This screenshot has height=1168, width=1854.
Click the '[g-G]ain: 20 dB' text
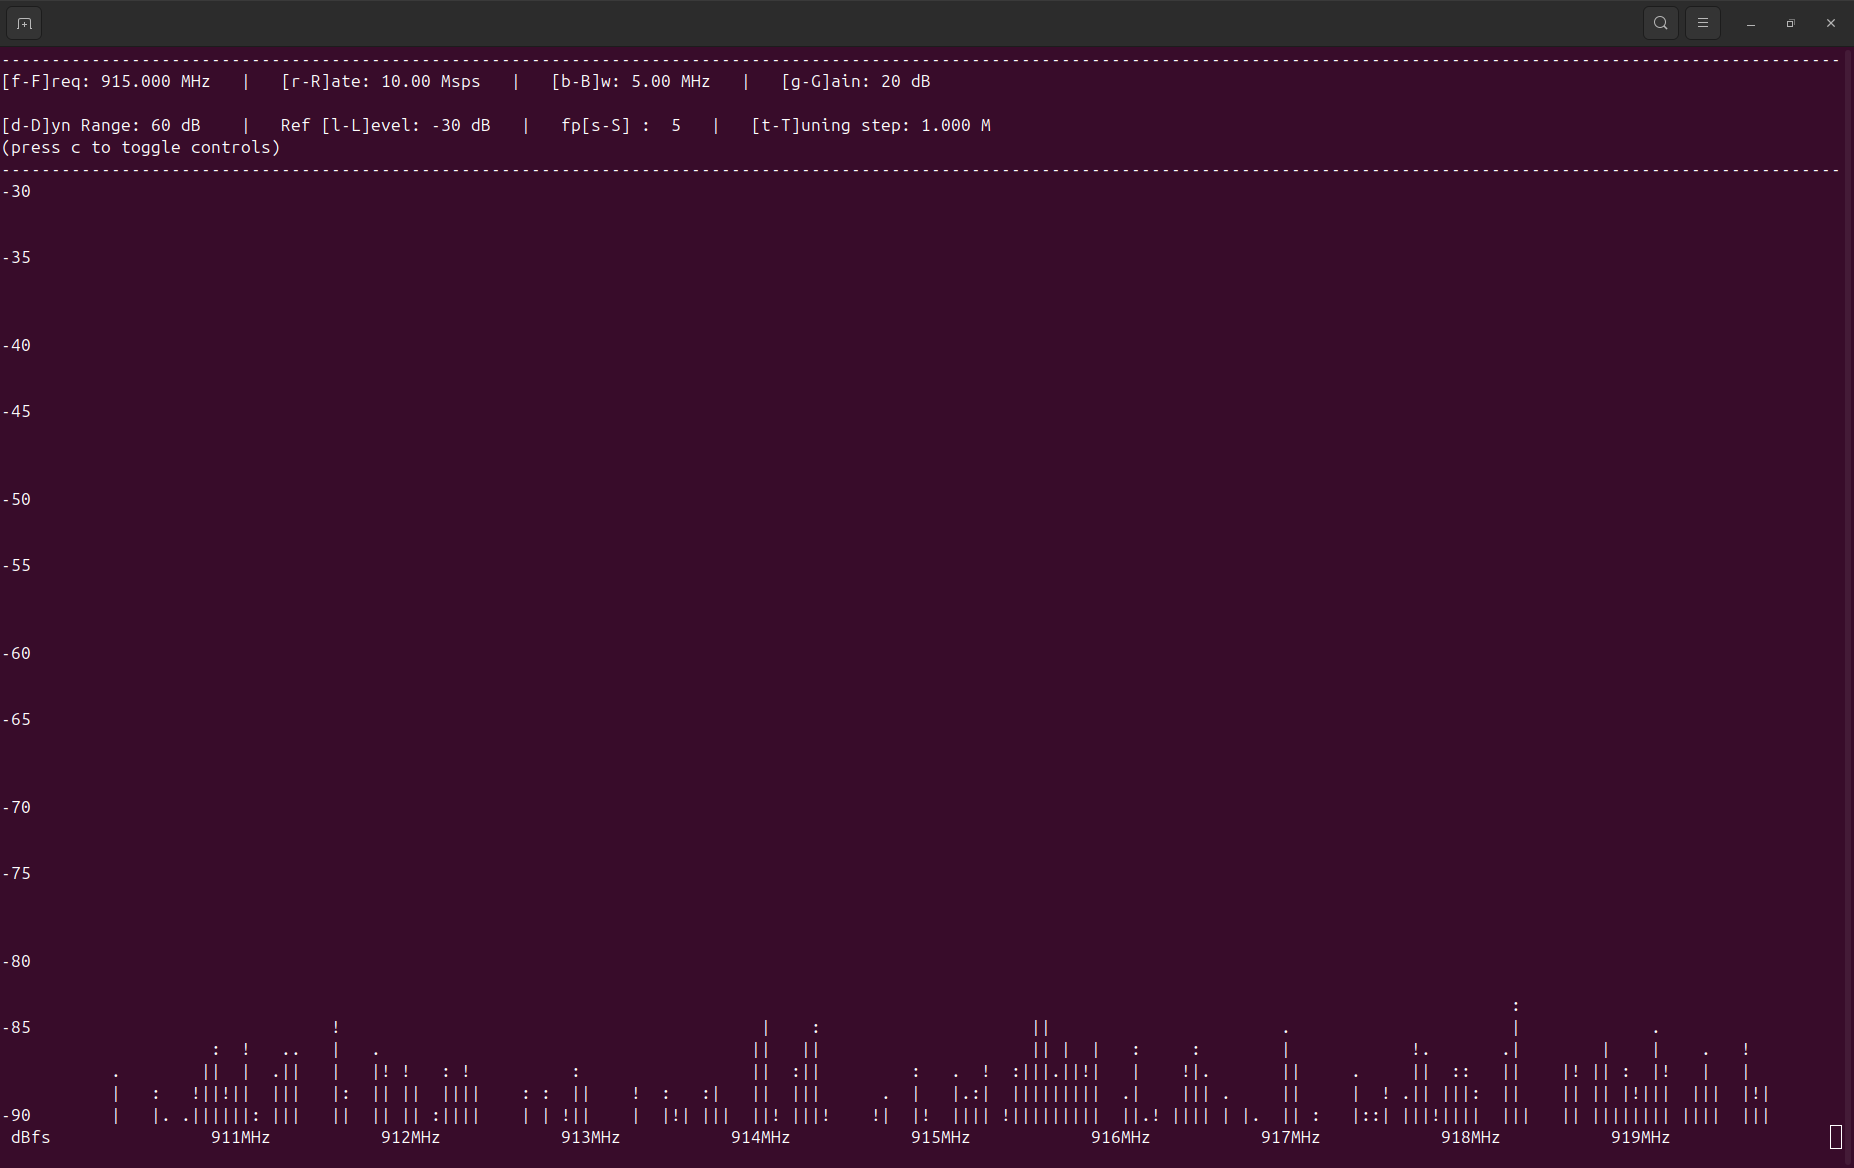click(x=856, y=81)
